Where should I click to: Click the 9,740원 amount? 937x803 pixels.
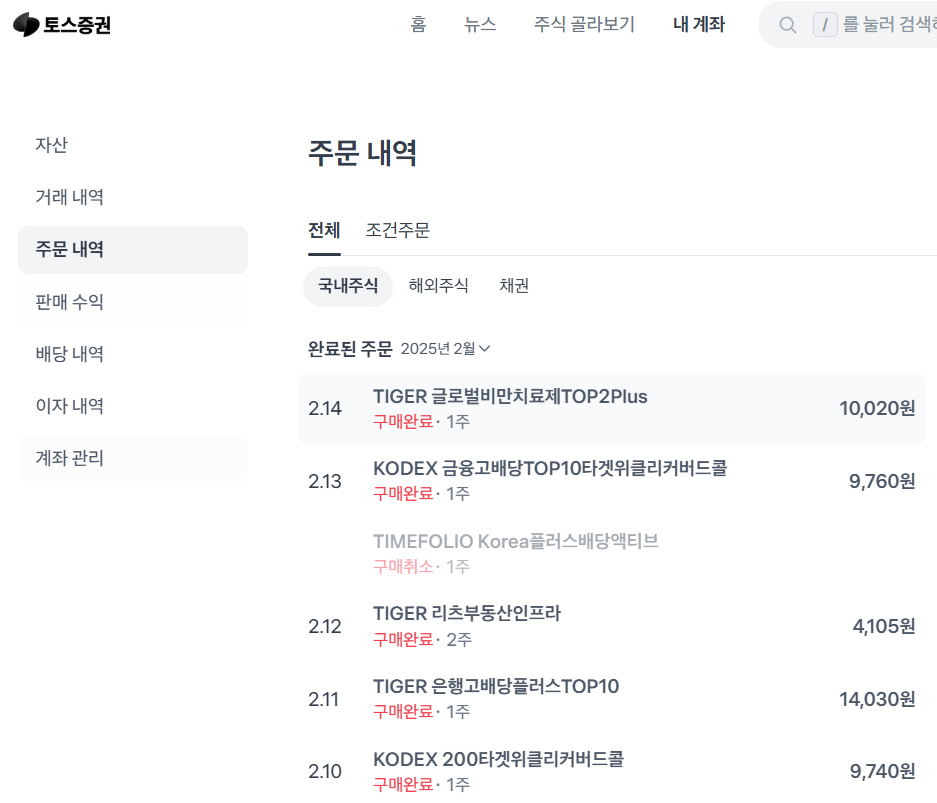tap(883, 772)
